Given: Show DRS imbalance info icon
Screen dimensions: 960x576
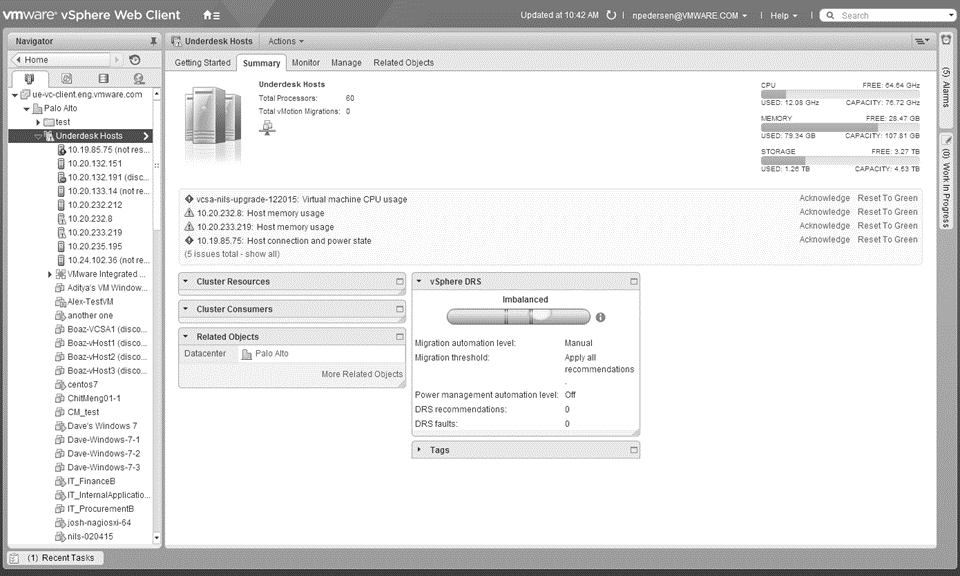Looking at the screenshot, I should (x=601, y=317).
